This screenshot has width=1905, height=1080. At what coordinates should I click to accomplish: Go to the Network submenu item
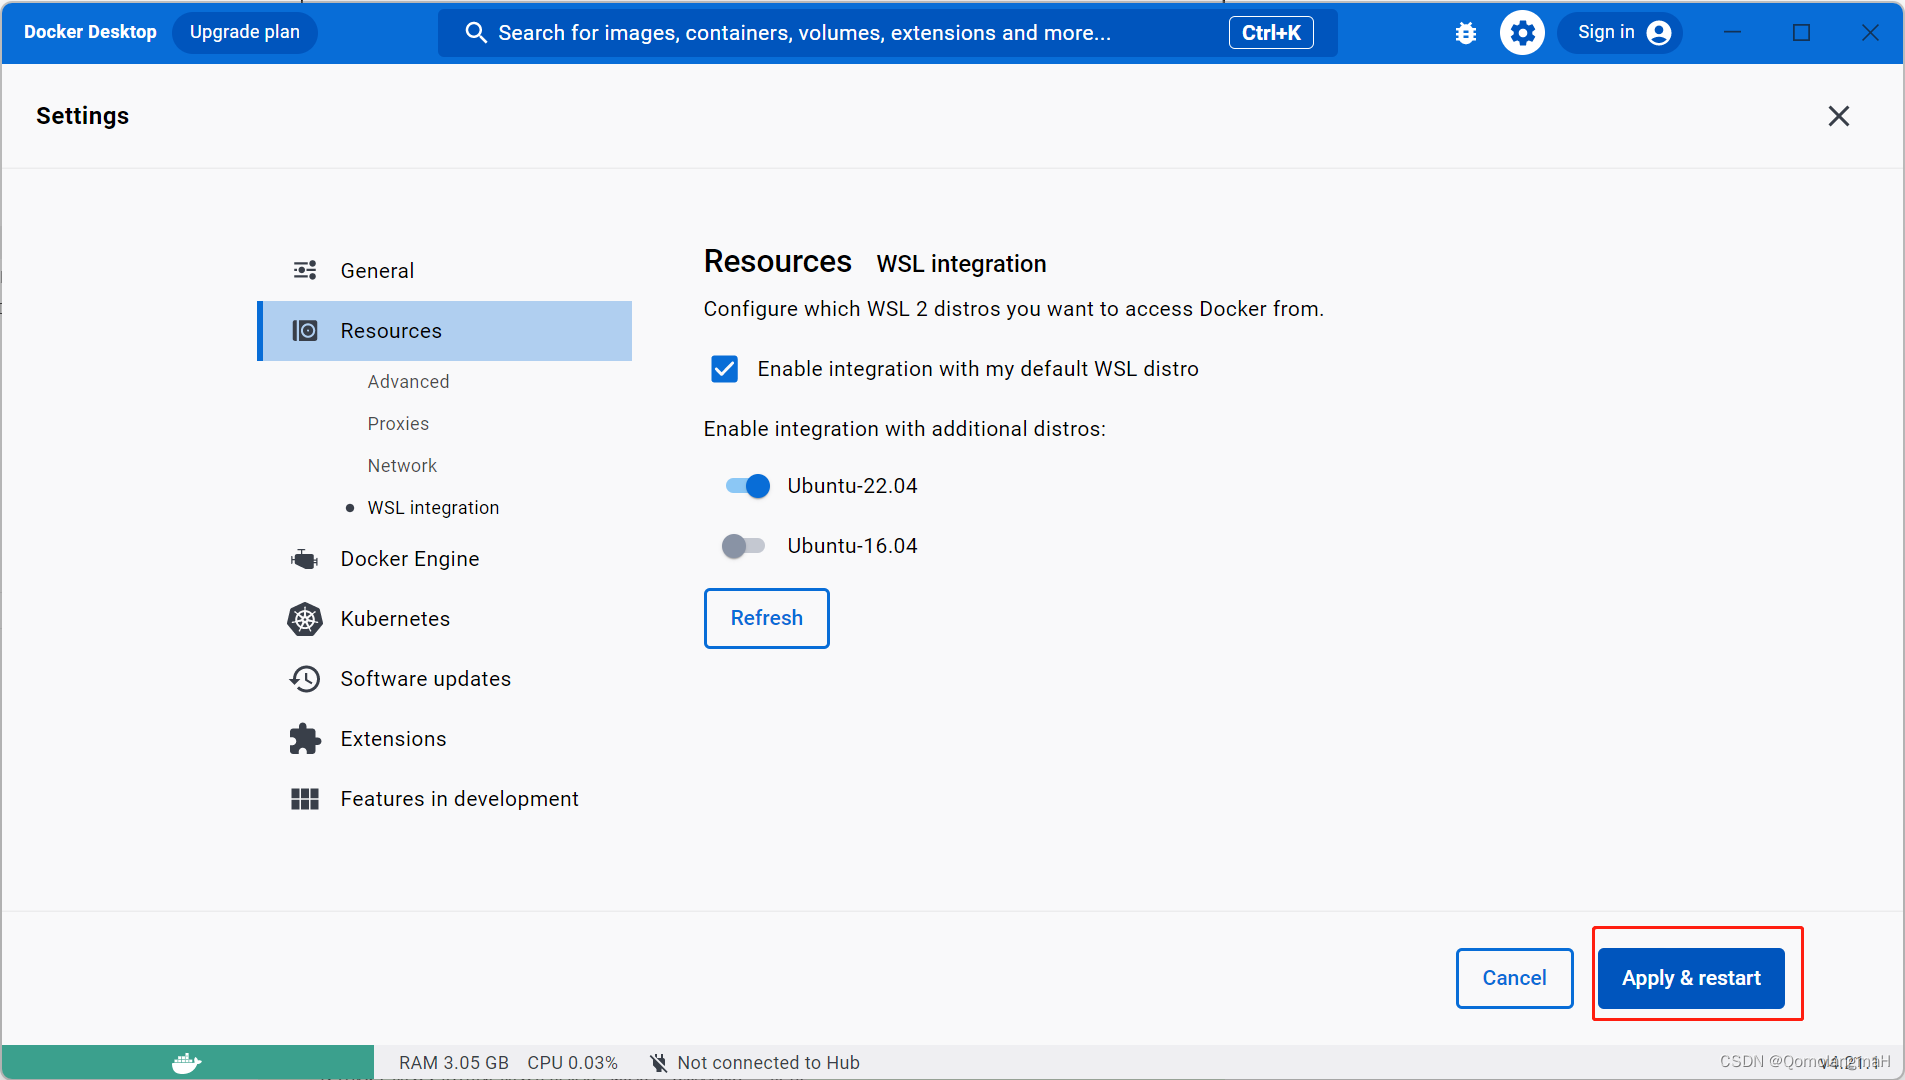[402, 466]
